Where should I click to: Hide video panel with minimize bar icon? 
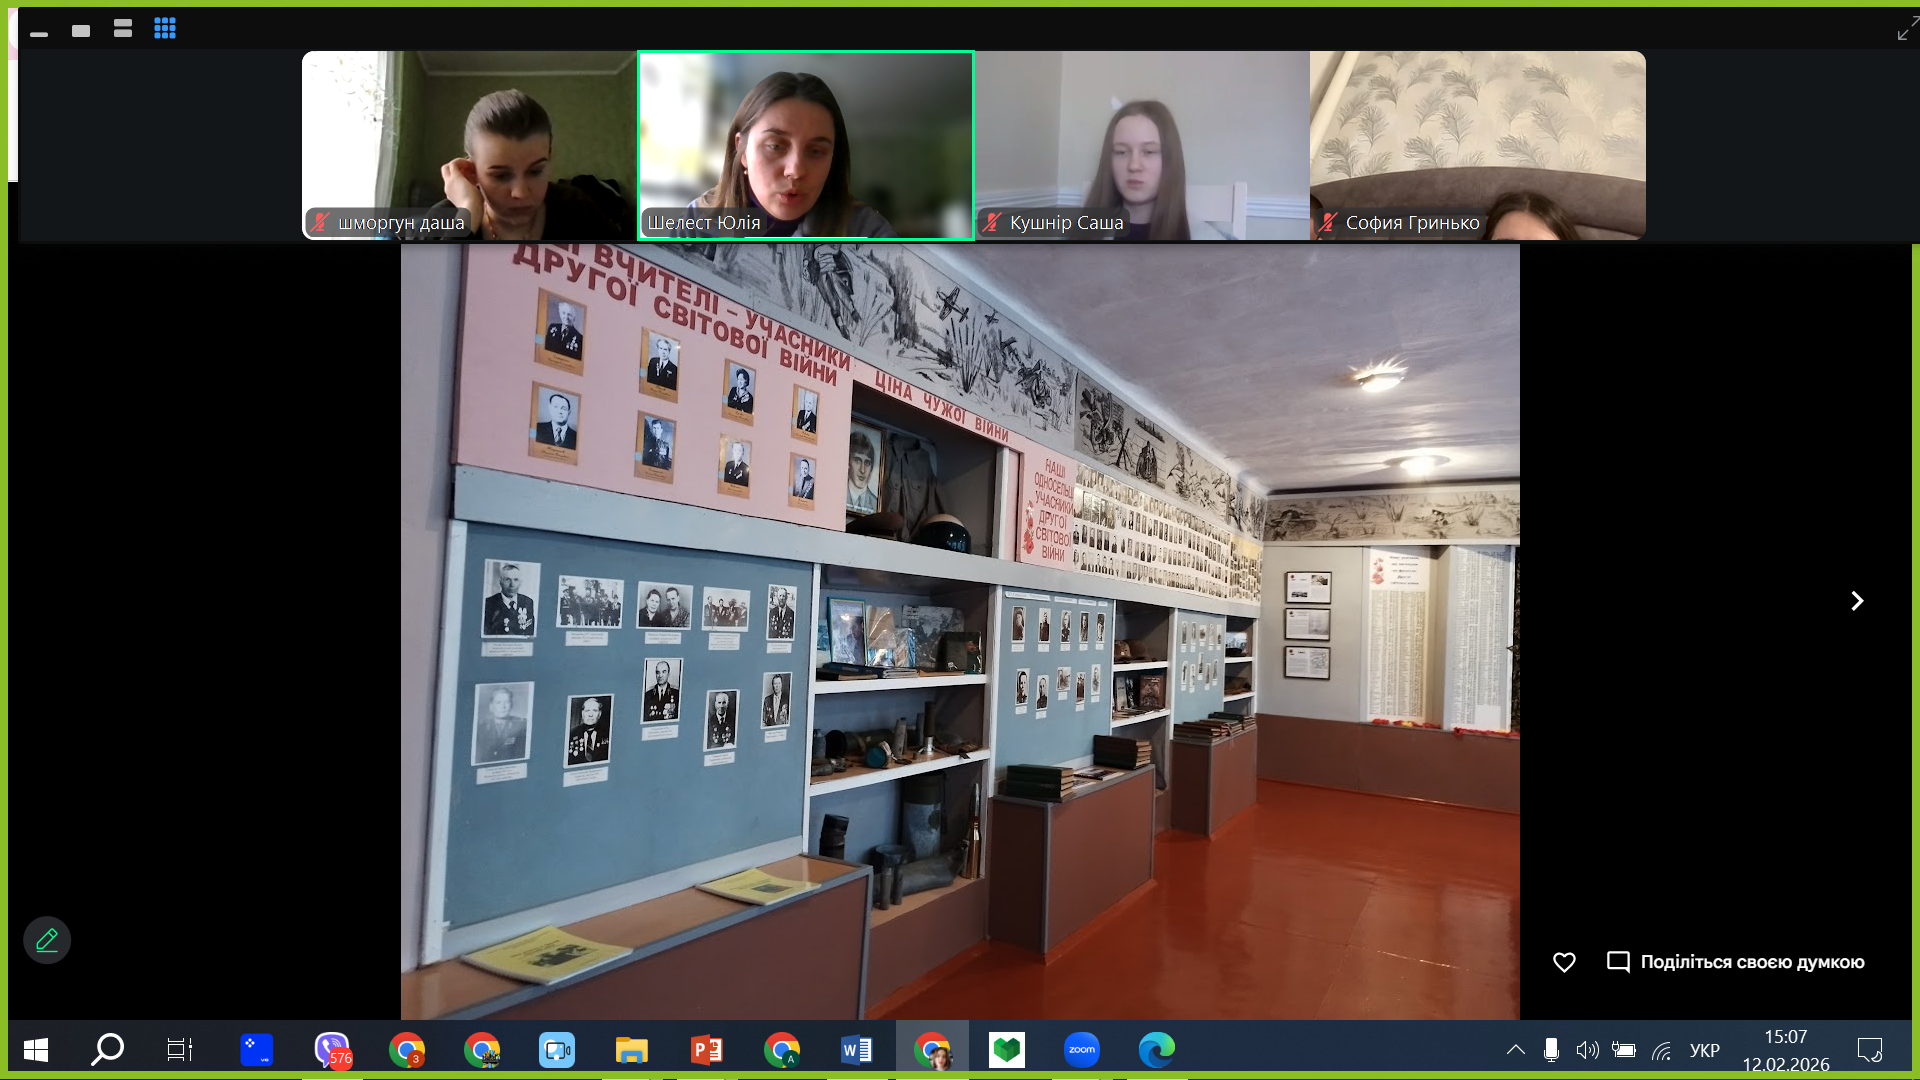tap(39, 34)
